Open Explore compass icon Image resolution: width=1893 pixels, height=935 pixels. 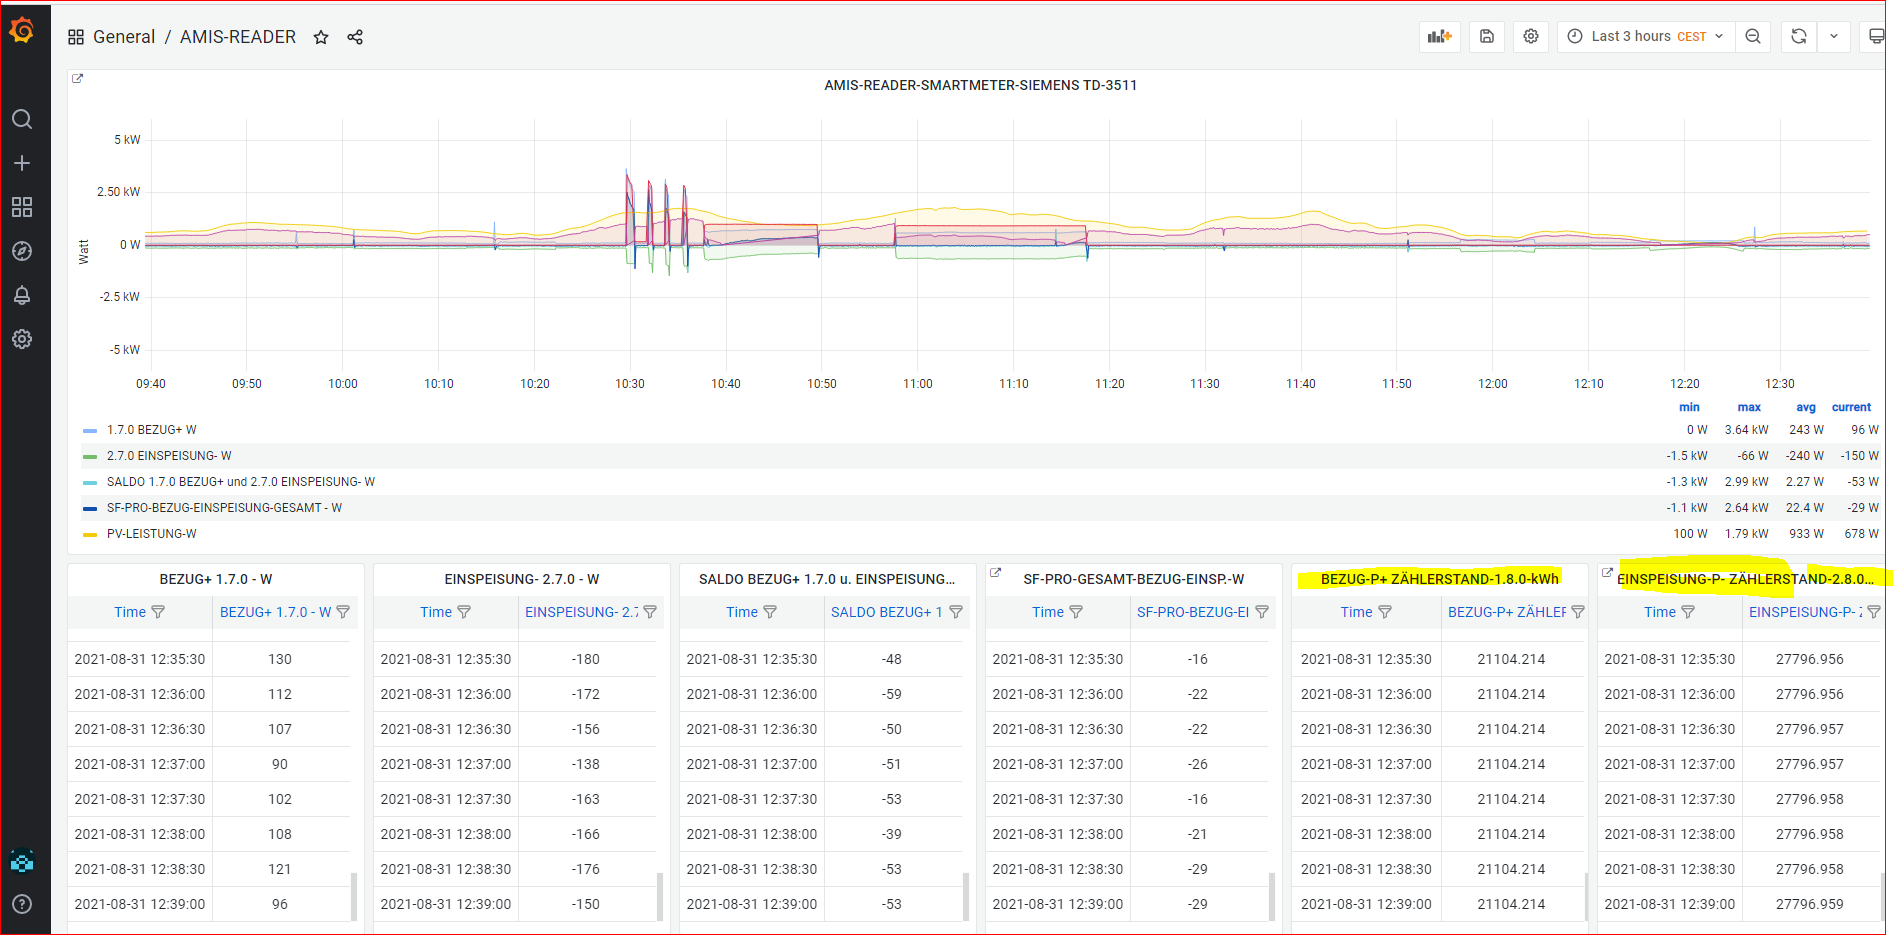click(x=22, y=251)
